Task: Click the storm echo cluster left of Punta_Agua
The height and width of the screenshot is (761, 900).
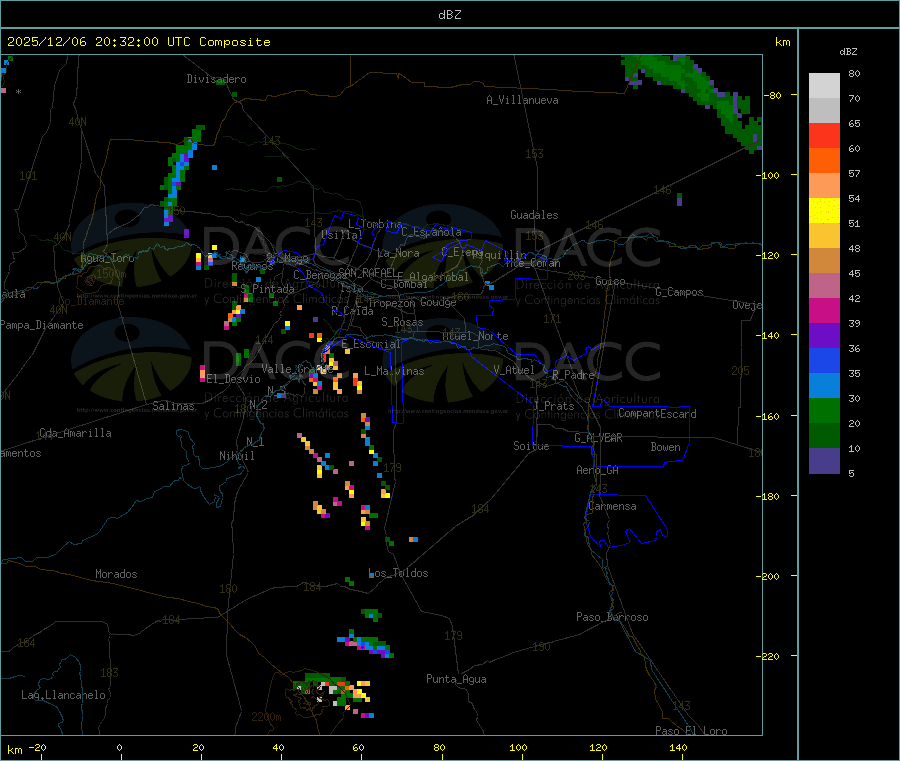Action: pyautogui.click(x=333, y=693)
